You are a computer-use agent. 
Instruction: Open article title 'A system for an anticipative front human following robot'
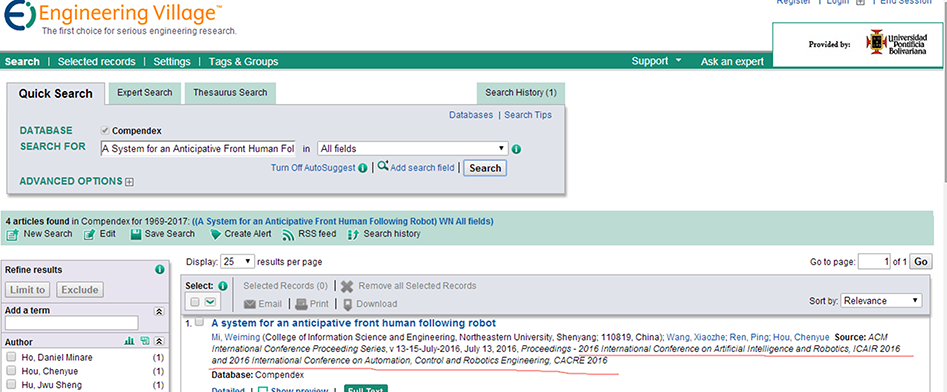[x=353, y=323]
